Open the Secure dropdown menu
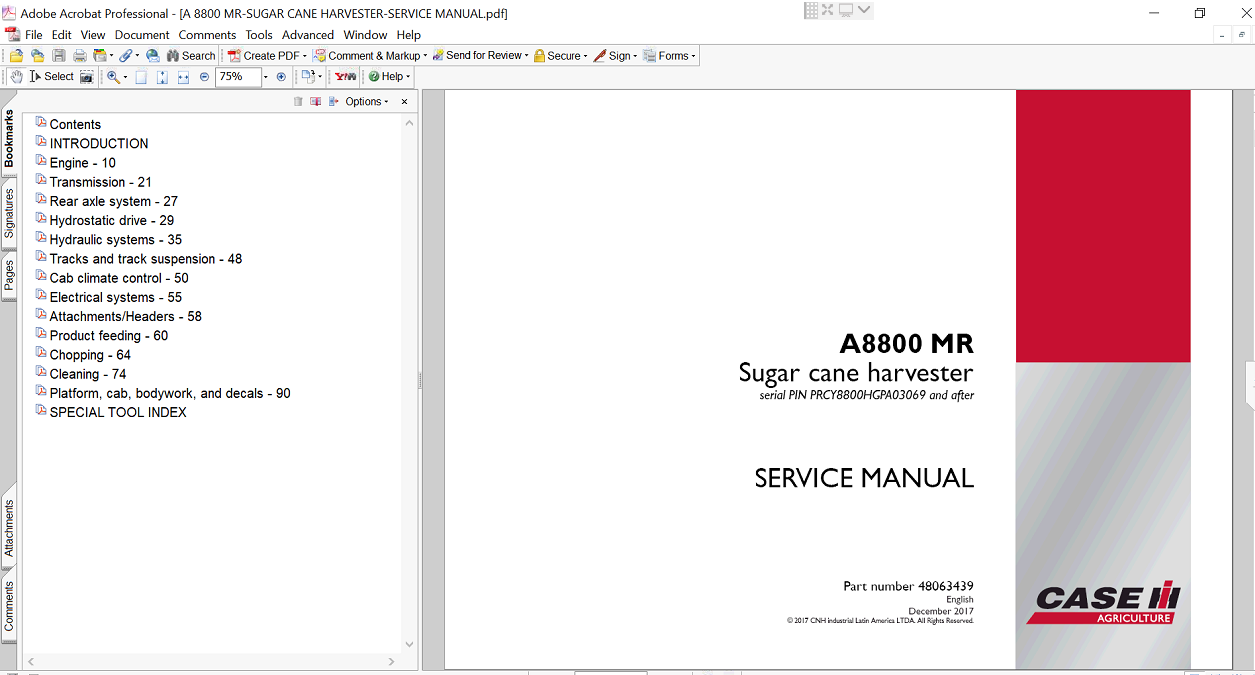This screenshot has height=675, width=1255. [x=560, y=56]
